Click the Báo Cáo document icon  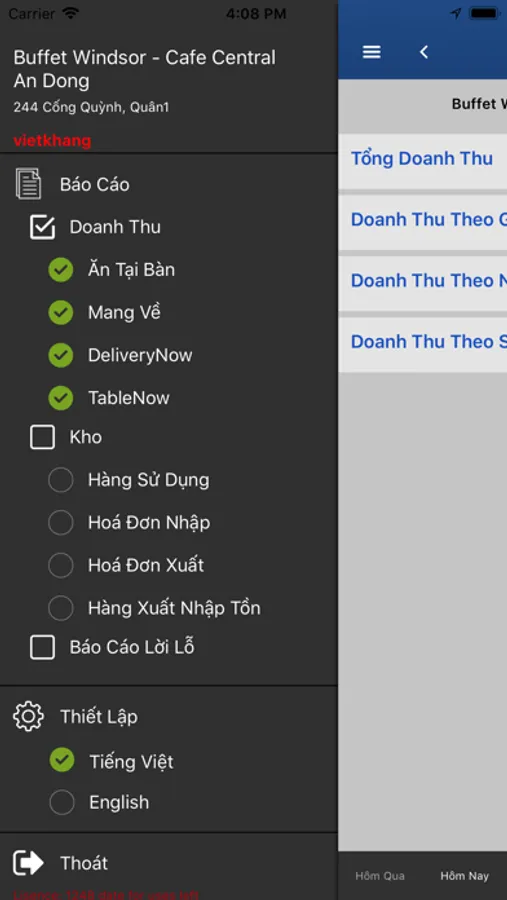point(28,184)
